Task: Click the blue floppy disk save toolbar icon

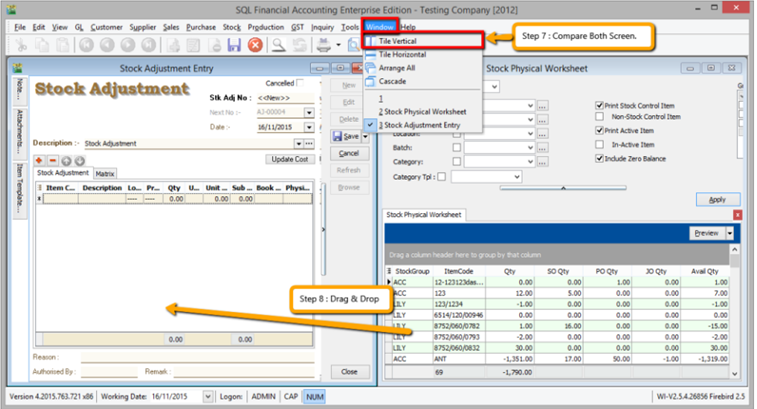Action: tap(234, 45)
